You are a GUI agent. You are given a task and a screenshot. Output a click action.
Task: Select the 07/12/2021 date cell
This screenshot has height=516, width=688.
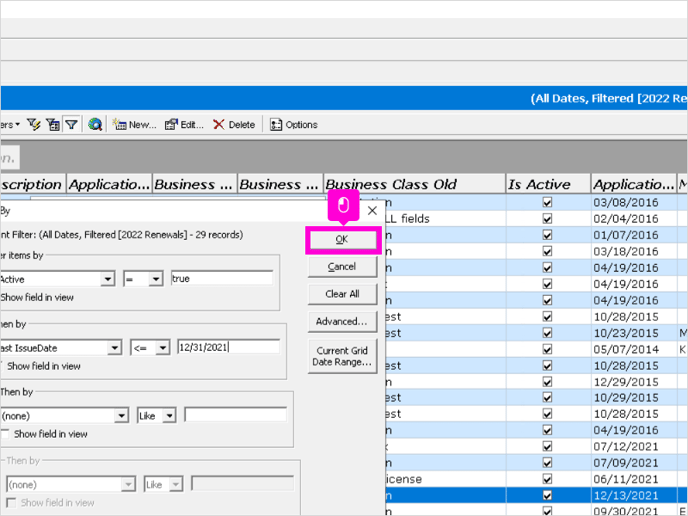coord(634,447)
